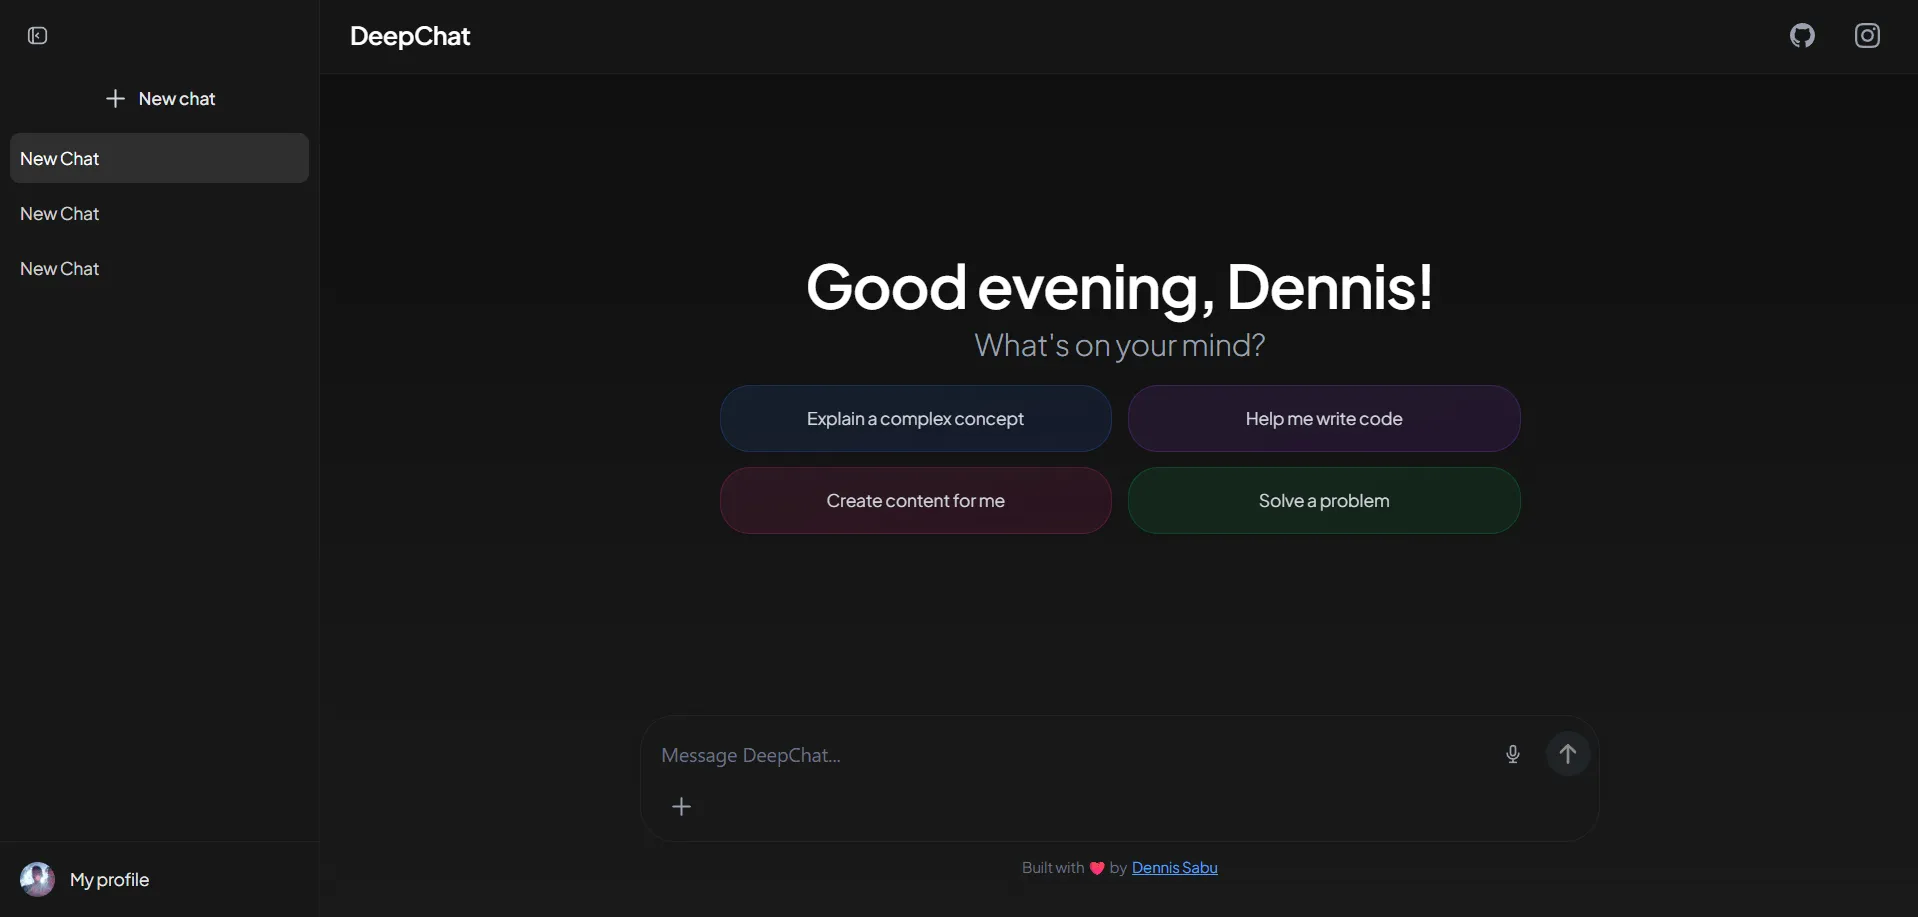Open the third New Chat conversation

(x=158, y=268)
